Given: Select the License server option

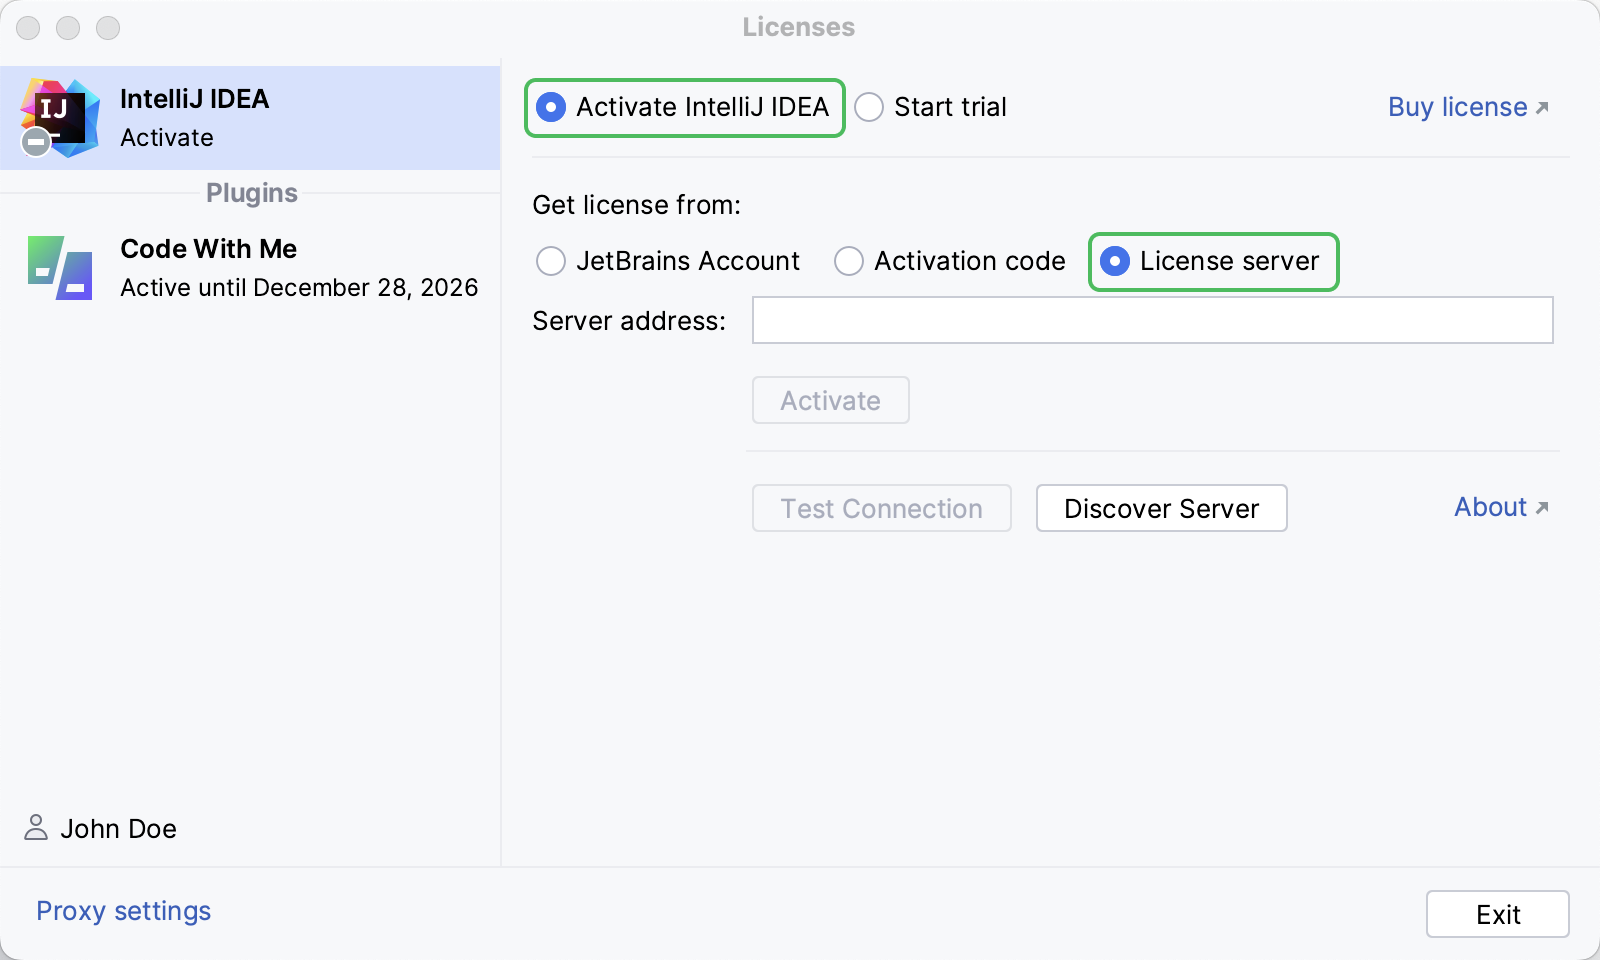Looking at the screenshot, I should point(1115,262).
